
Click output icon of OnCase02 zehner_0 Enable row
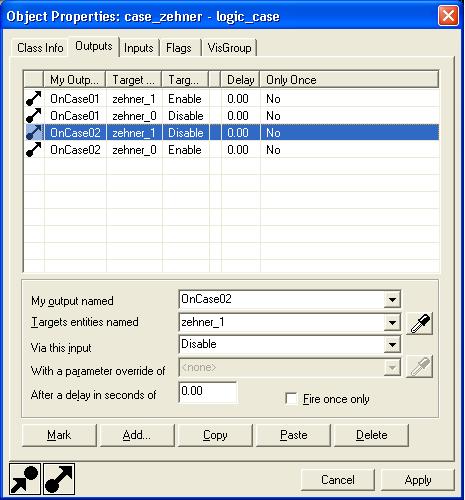point(34,150)
